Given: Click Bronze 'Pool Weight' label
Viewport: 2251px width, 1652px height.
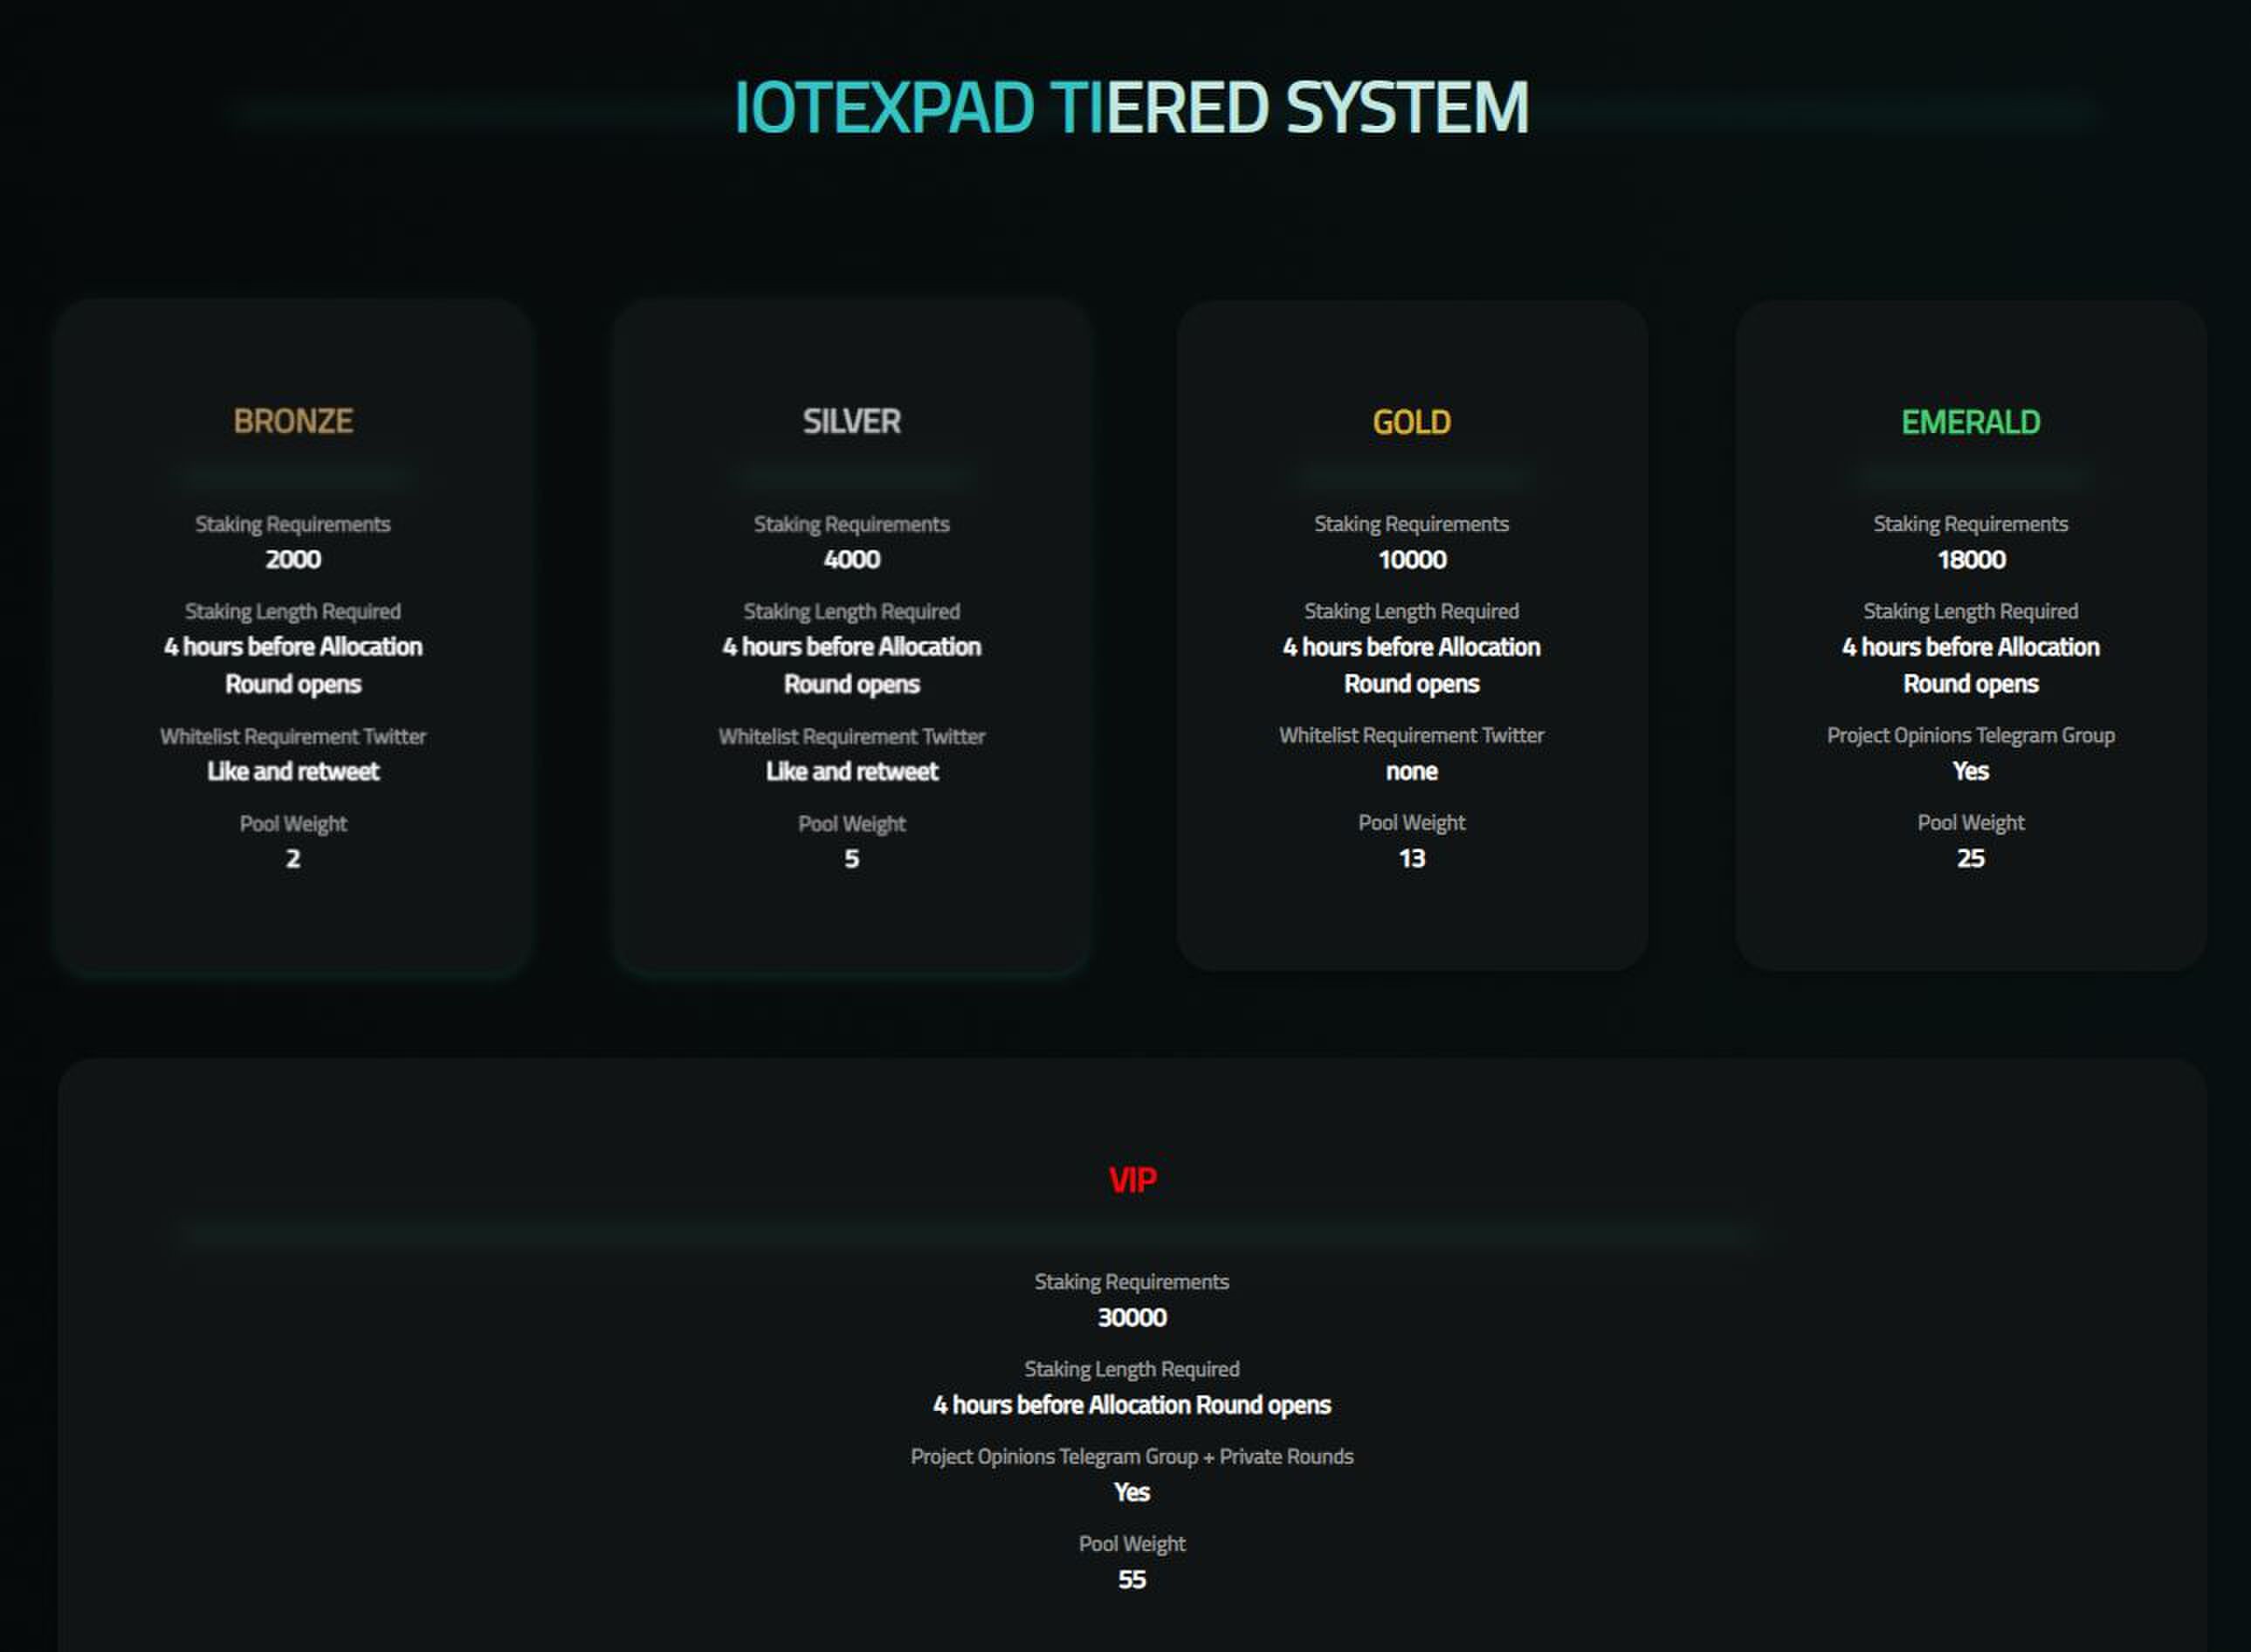Looking at the screenshot, I should coord(293,823).
